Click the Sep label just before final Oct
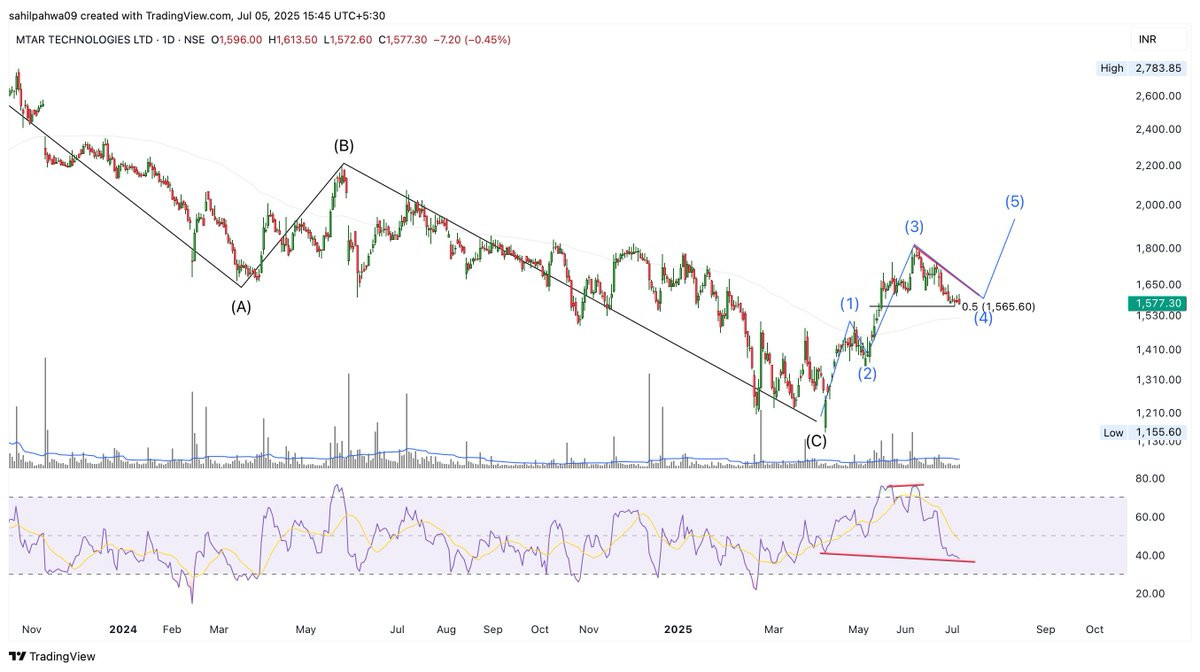The image size is (1200, 672). [1046, 630]
